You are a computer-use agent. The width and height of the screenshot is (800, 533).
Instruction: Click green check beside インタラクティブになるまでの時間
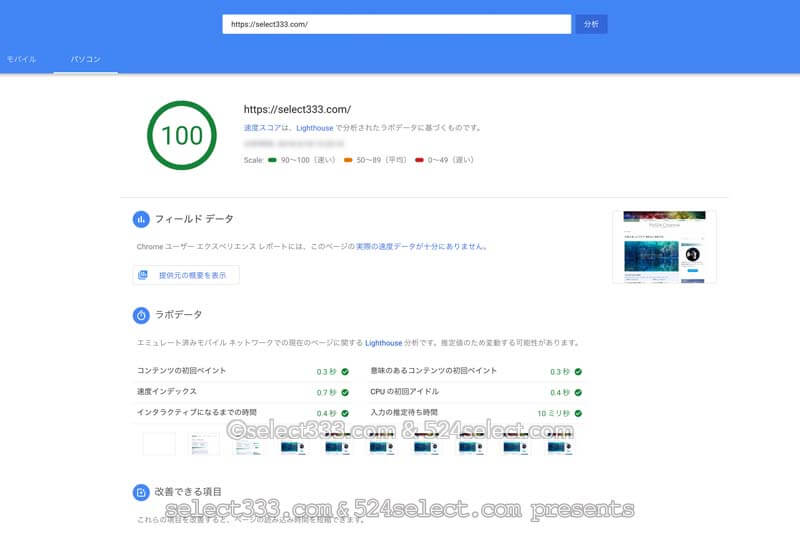tap(345, 413)
